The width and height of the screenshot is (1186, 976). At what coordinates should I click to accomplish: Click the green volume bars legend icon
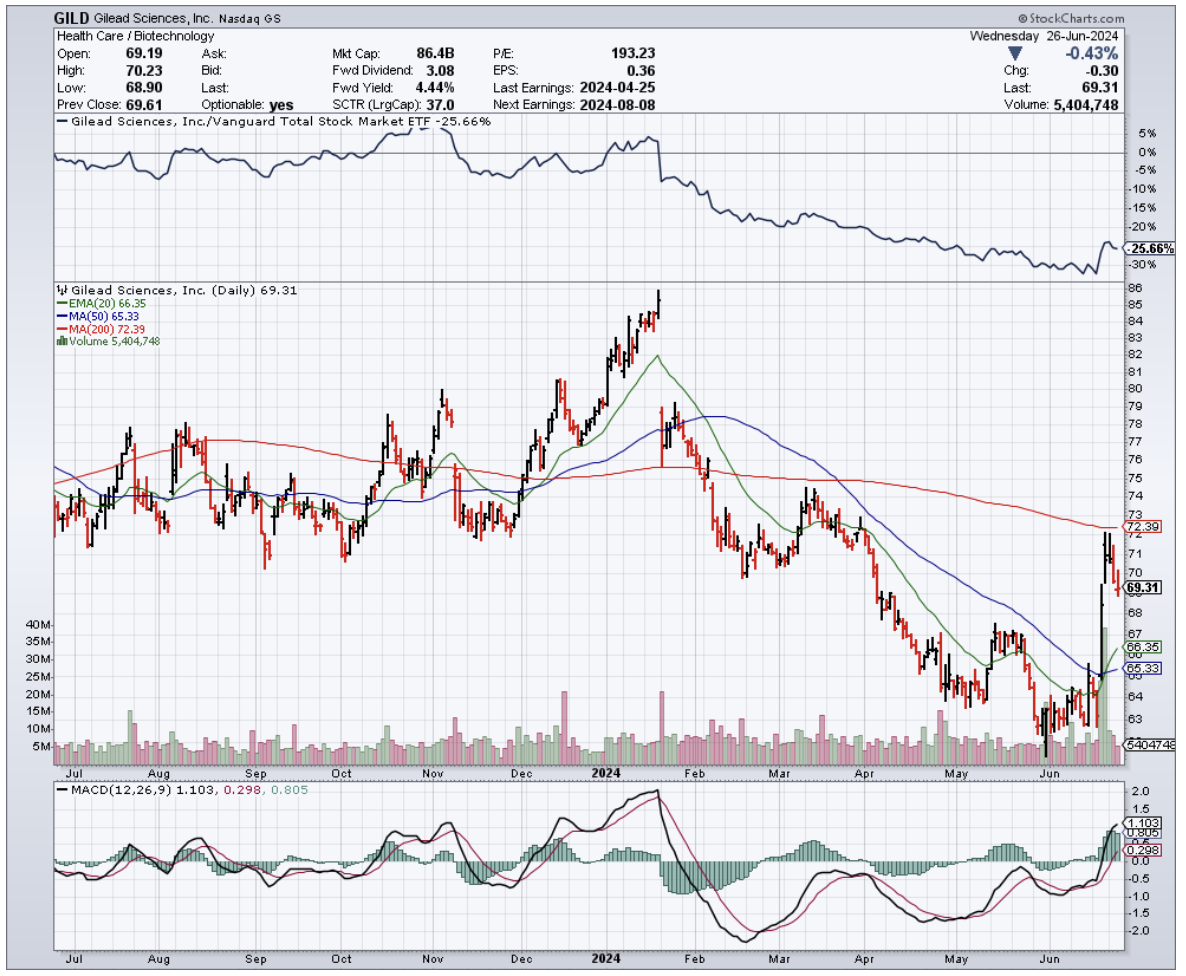click(x=62, y=341)
